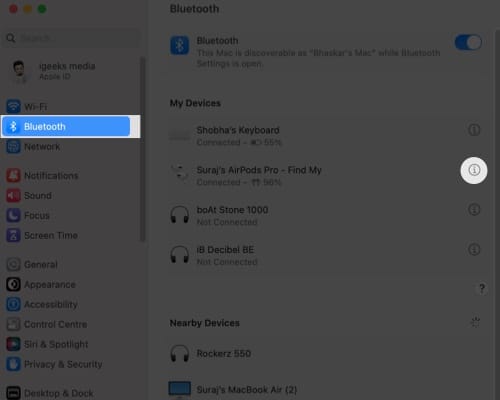500x400 pixels.
Task: Click the General gear icon
Action: (13, 265)
